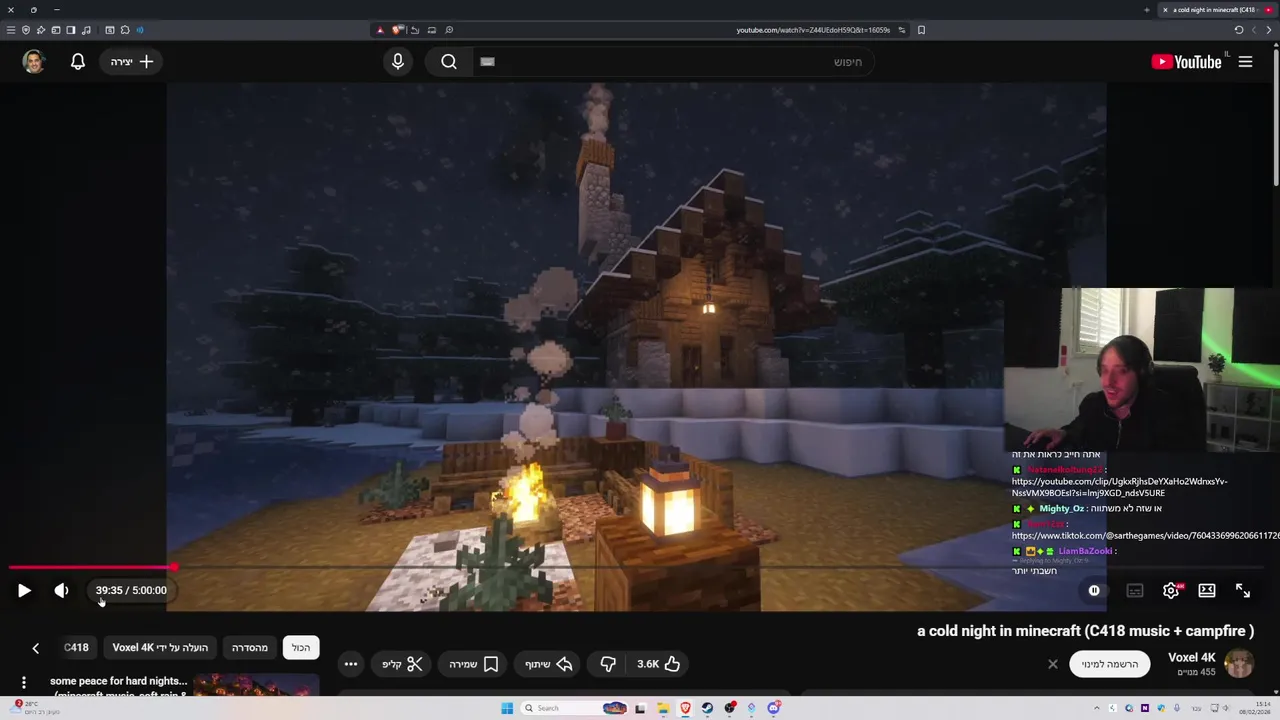Screen dimensions: 1280x720
Task: Close the 'a cold night in minecraft' tab
Action: click(x=1165, y=10)
